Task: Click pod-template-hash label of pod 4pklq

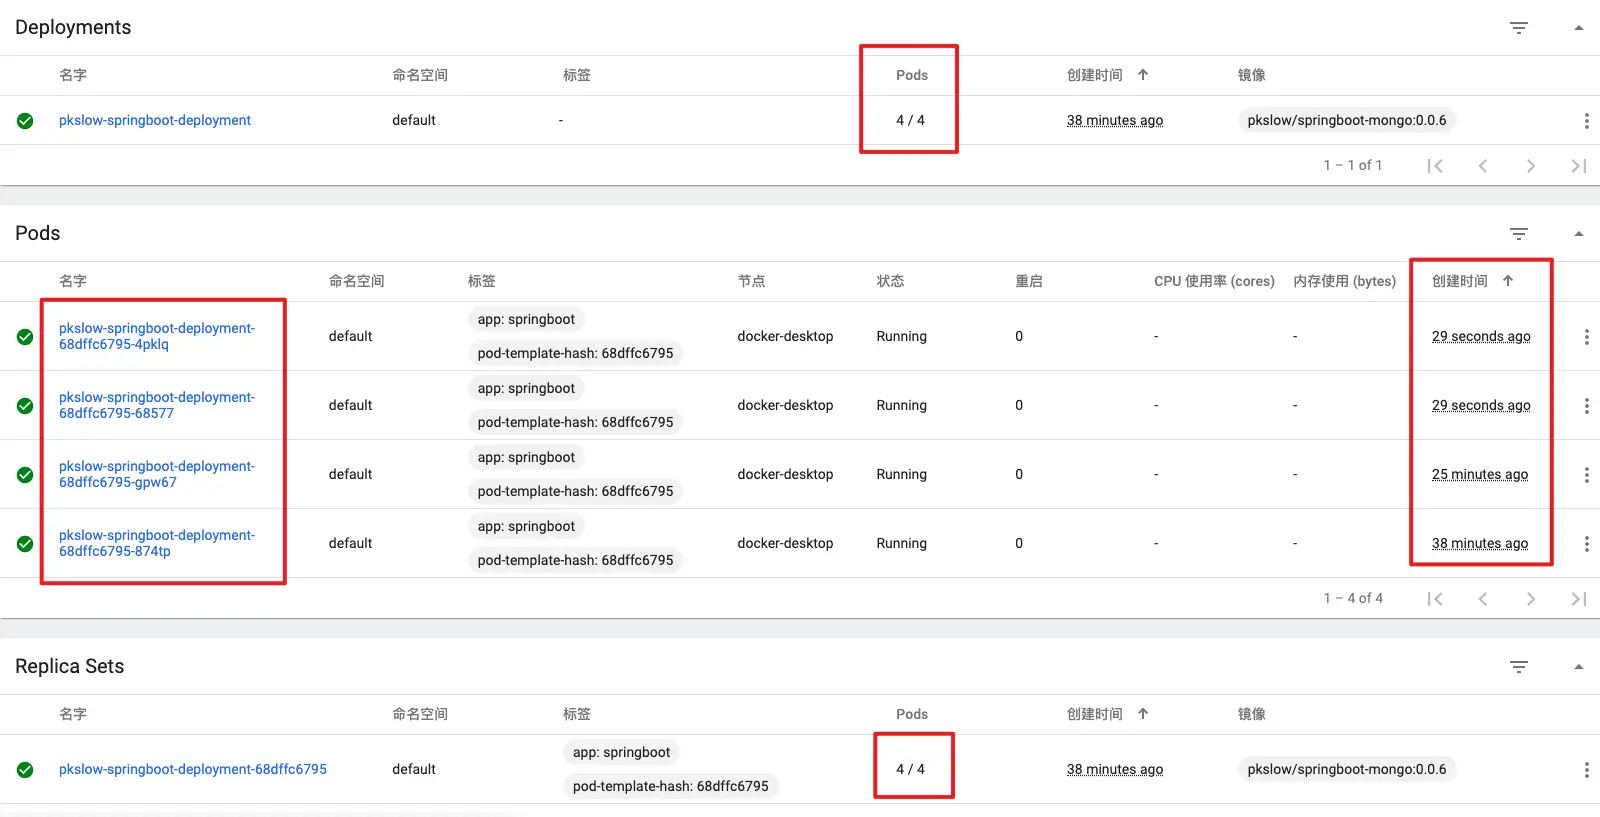Action: (x=575, y=353)
